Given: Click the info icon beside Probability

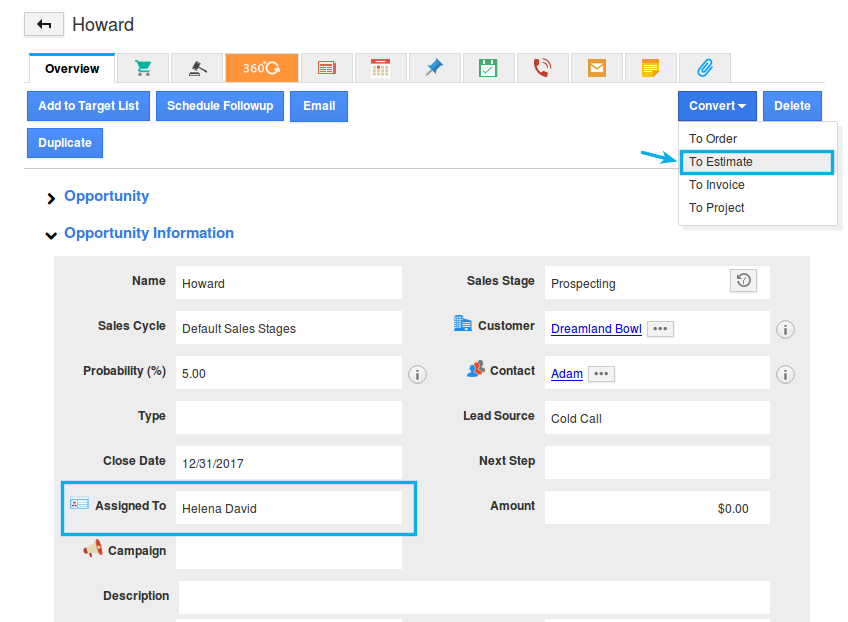Looking at the screenshot, I should pyautogui.click(x=418, y=374).
